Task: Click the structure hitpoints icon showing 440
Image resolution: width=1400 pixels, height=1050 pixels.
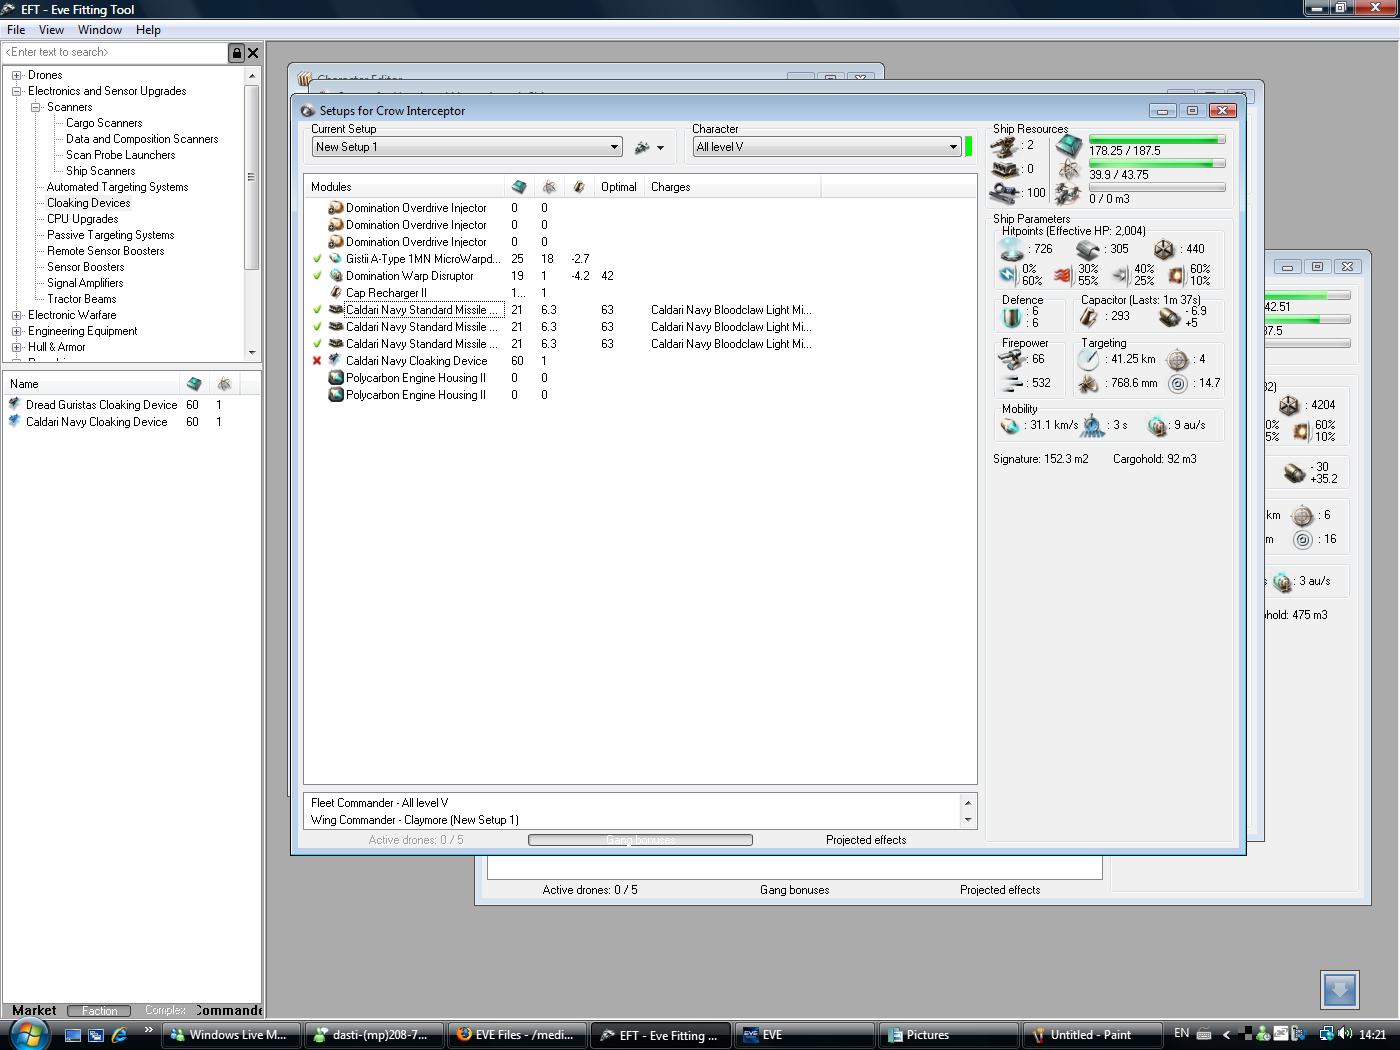Action: (1164, 249)
